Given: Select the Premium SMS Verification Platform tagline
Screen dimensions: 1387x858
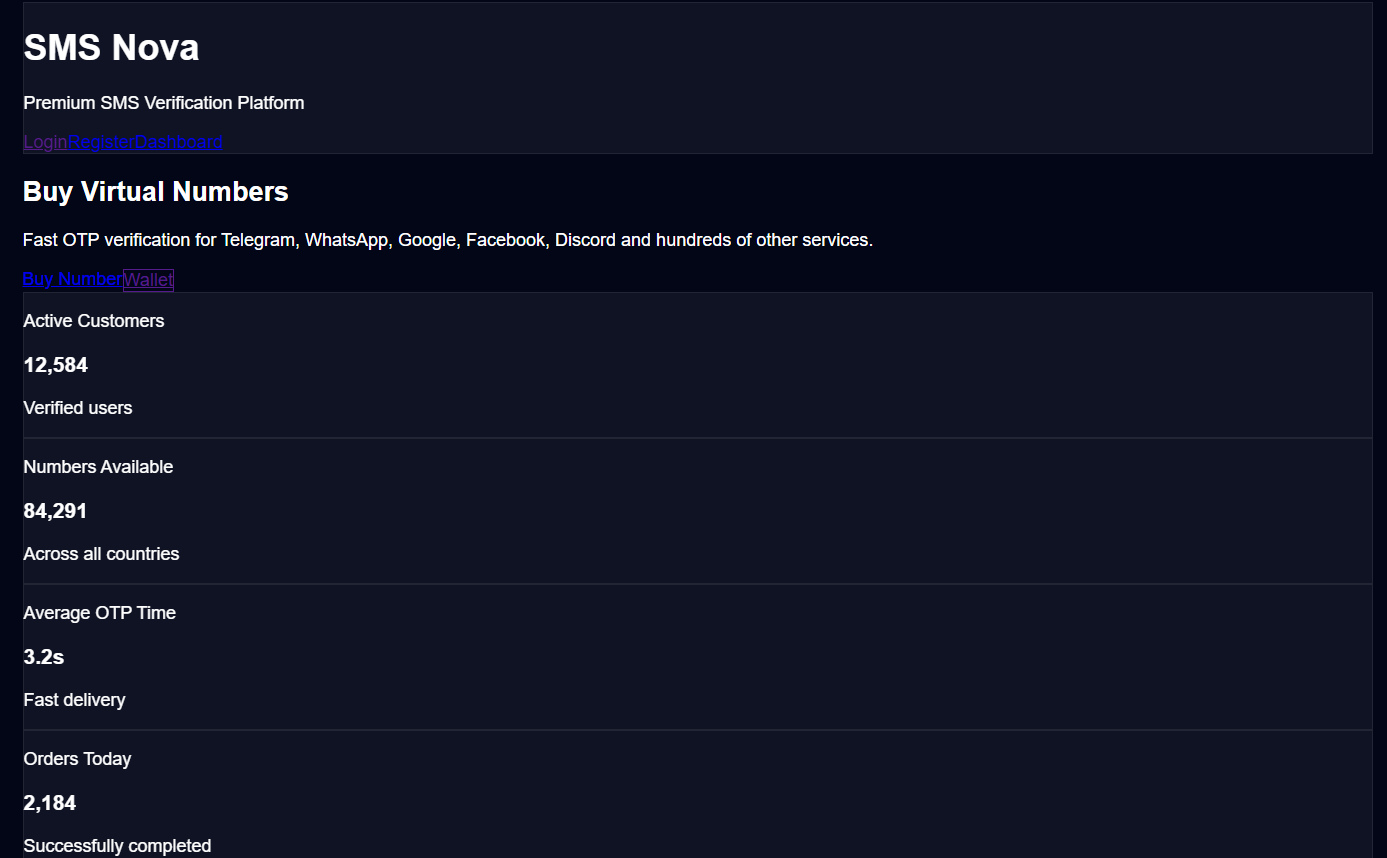Looking at the screenshot, I should click(x=164, y=103).
